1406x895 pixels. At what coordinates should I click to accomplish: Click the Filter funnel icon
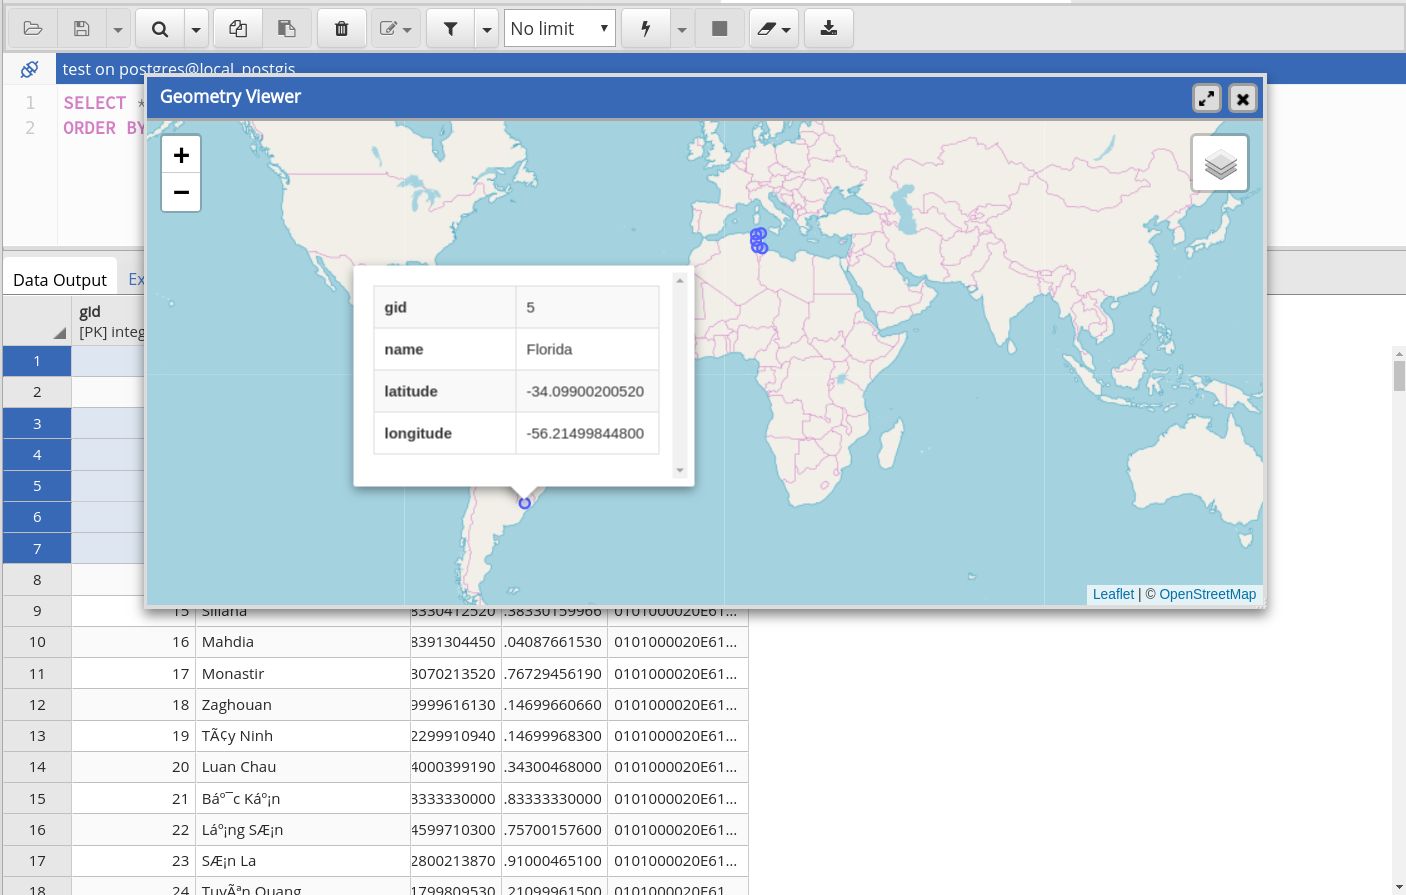451,29
